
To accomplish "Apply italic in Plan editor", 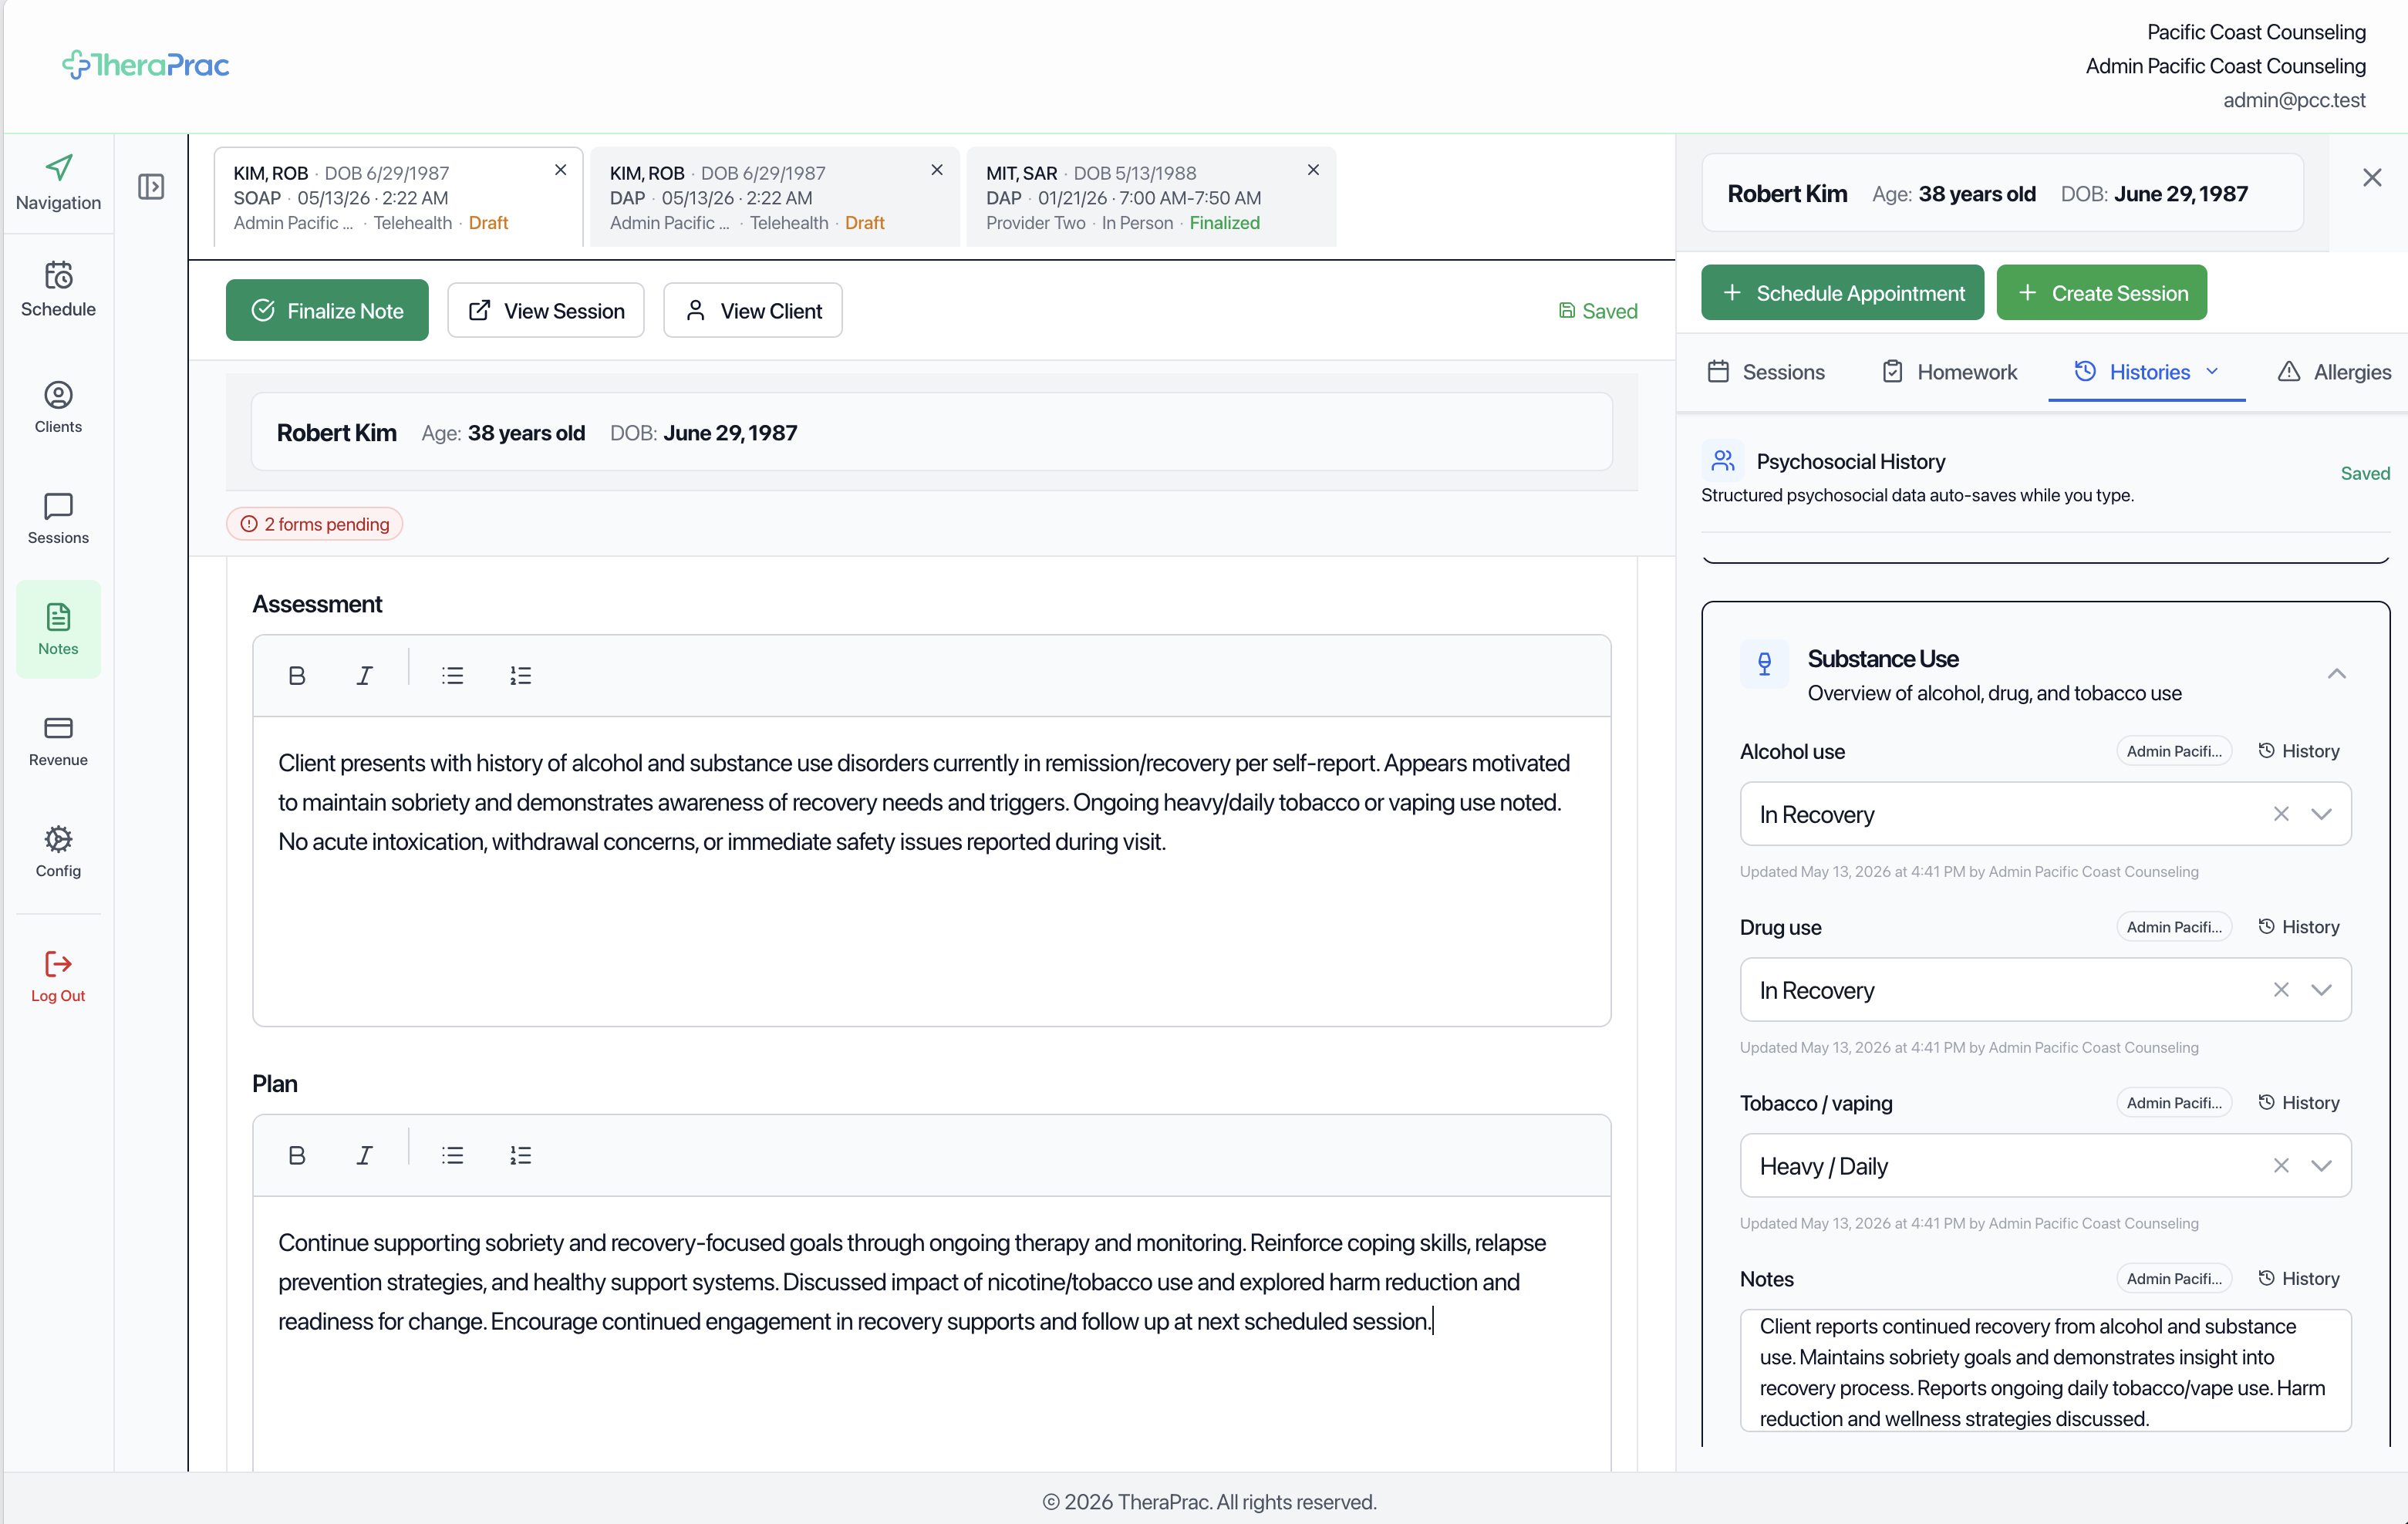I will [365, 1156].
